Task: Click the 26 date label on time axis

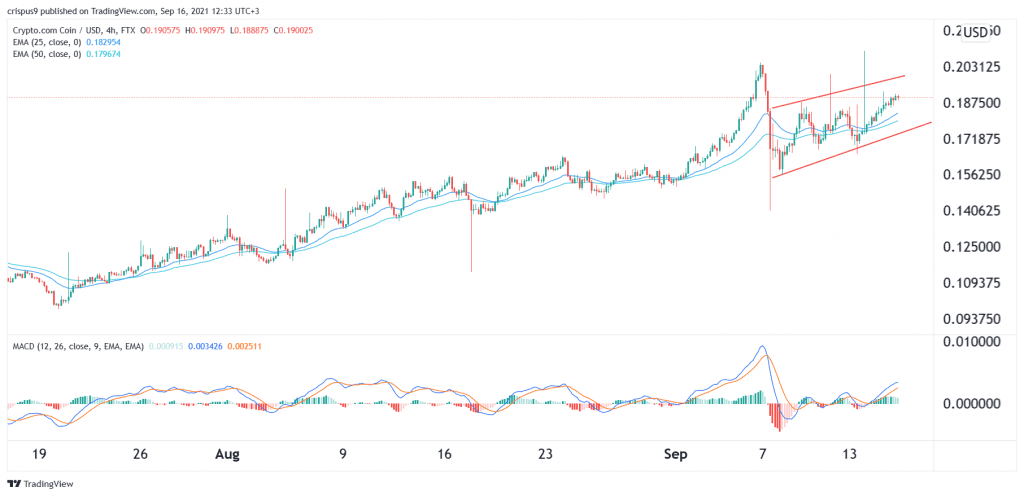Action: (x=142, y=455)
